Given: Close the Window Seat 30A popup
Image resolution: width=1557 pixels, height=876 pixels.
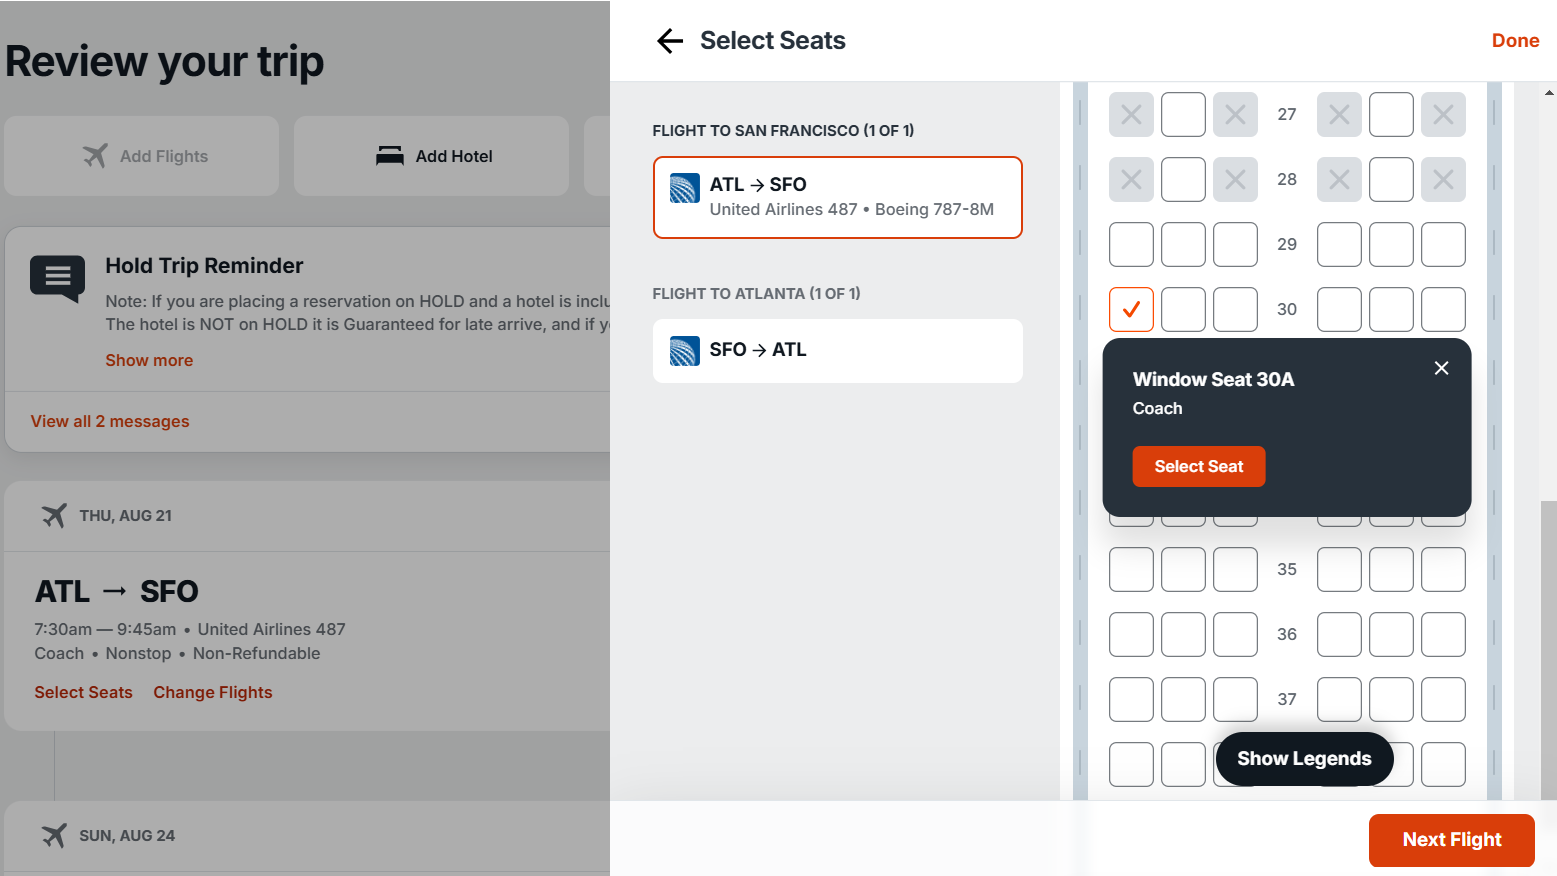Looking at the screenshot, I should pos(1441,368).
